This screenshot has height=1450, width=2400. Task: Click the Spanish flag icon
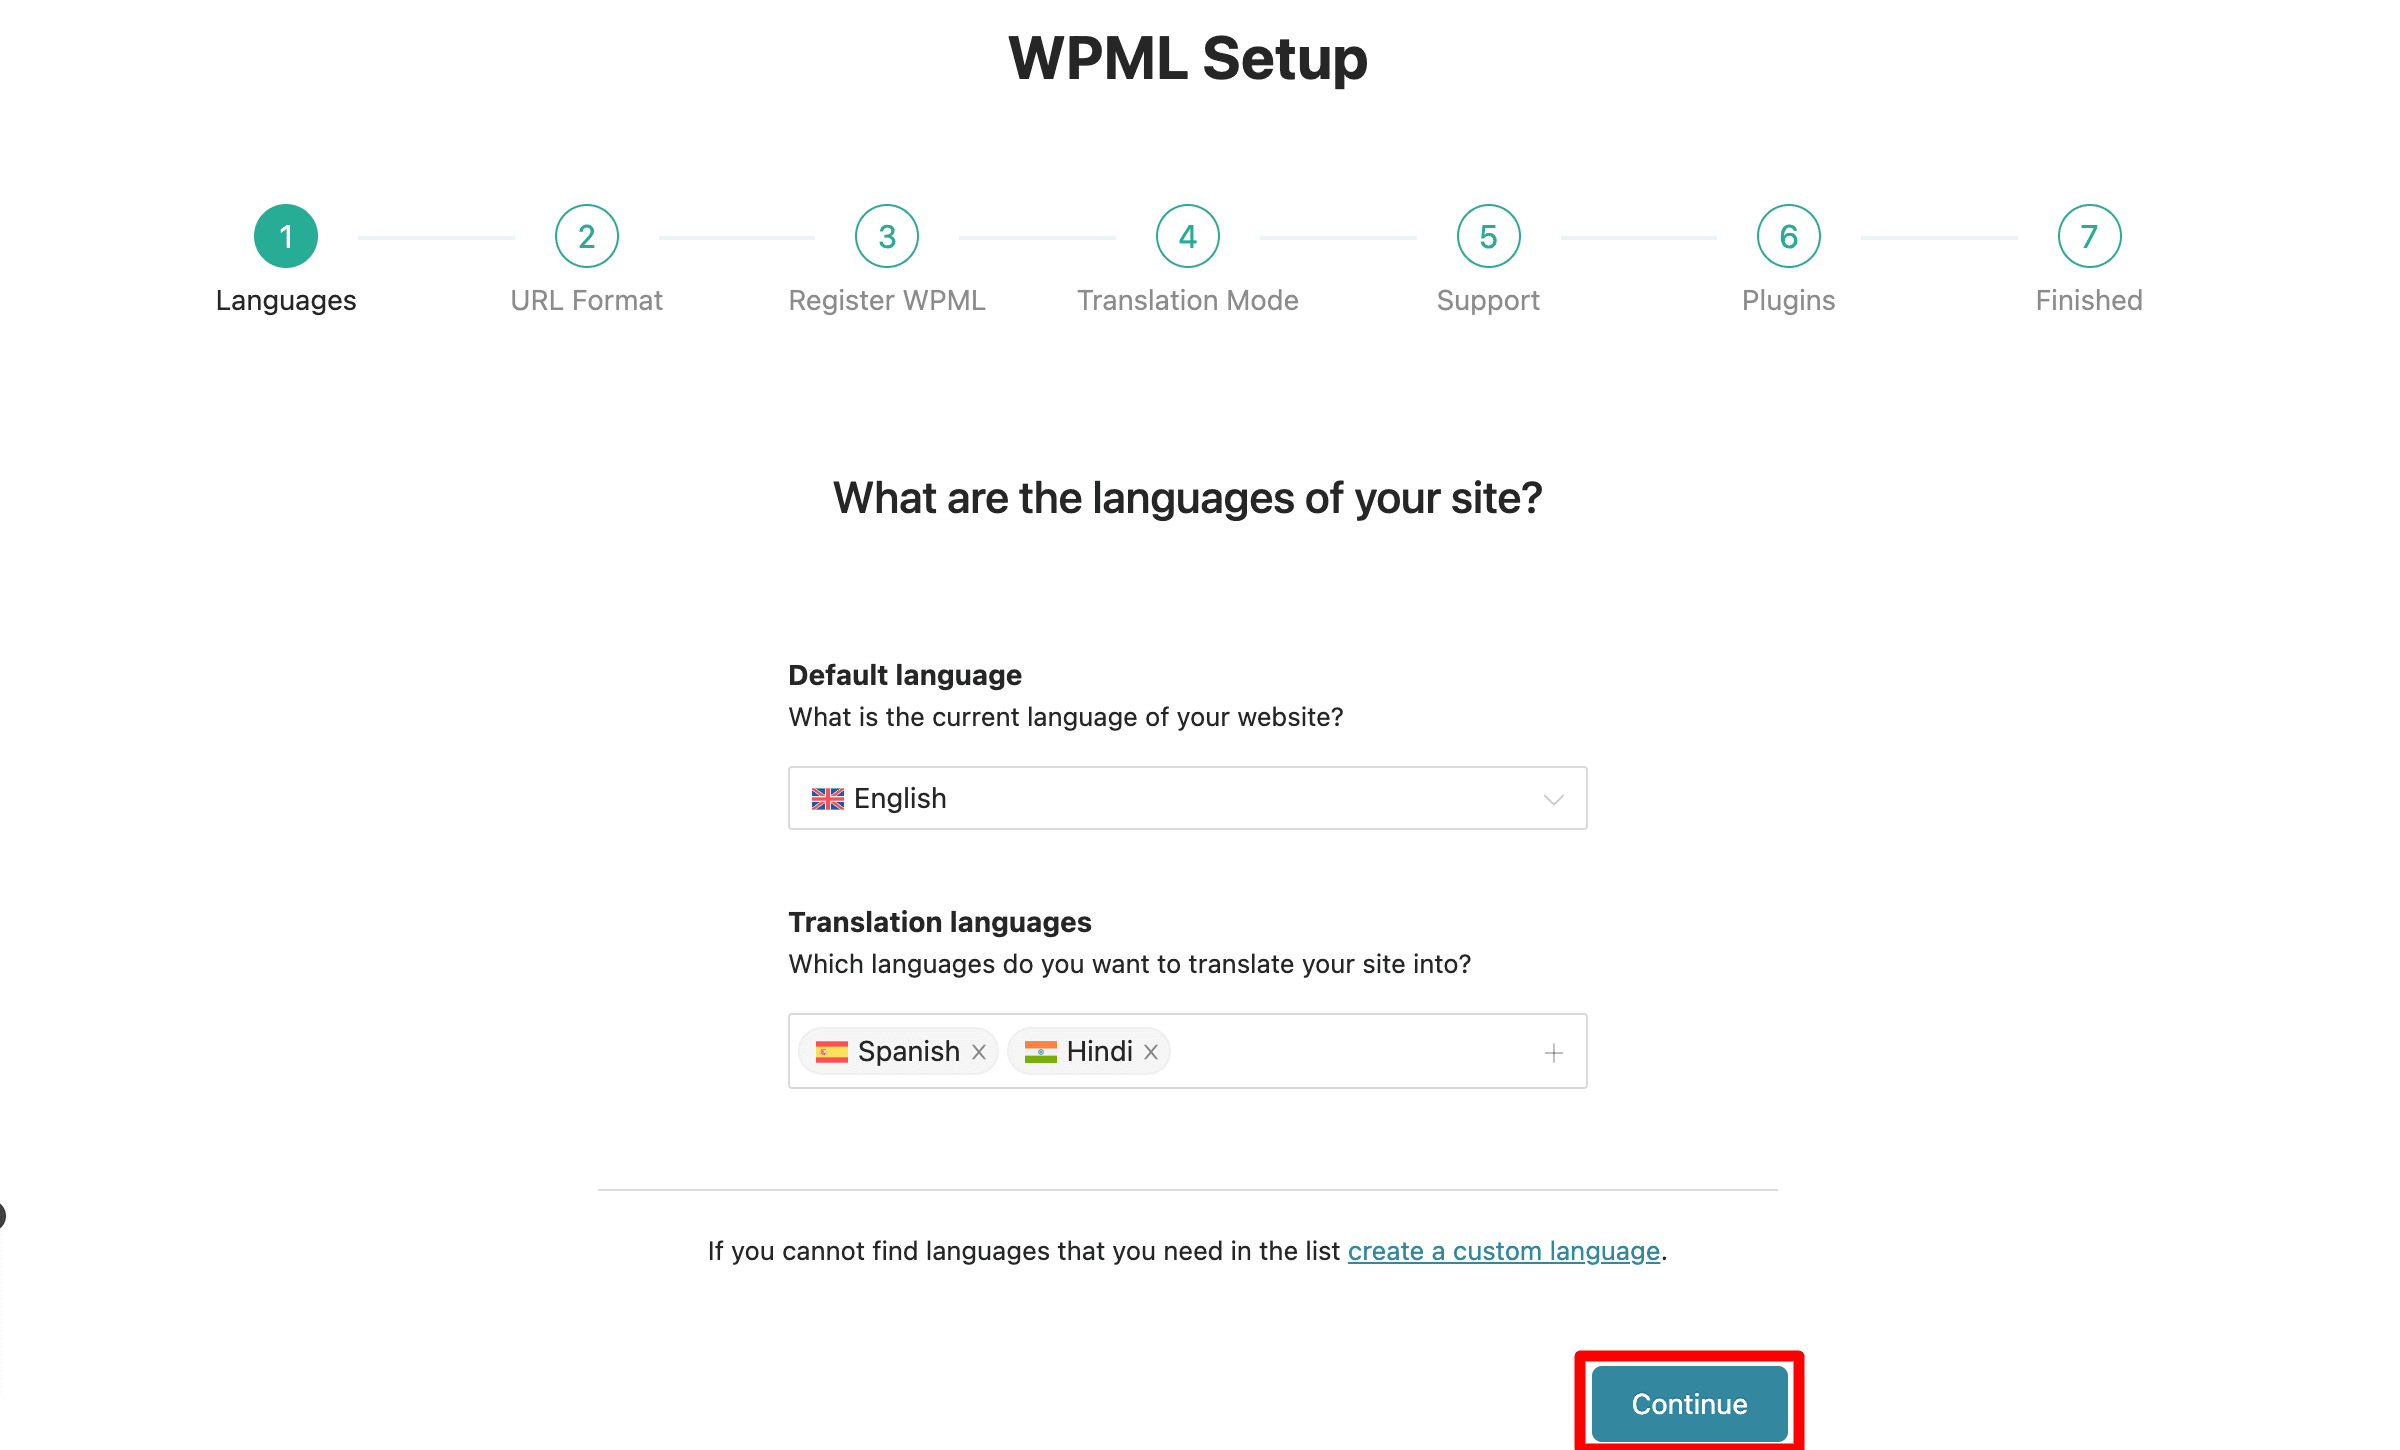click(x=831, y=1051)
